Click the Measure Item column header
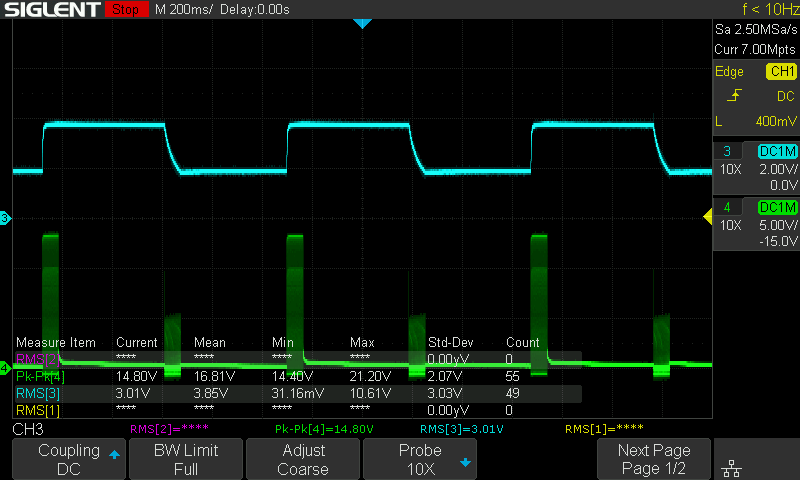The image size is (800, 480). 56,342
